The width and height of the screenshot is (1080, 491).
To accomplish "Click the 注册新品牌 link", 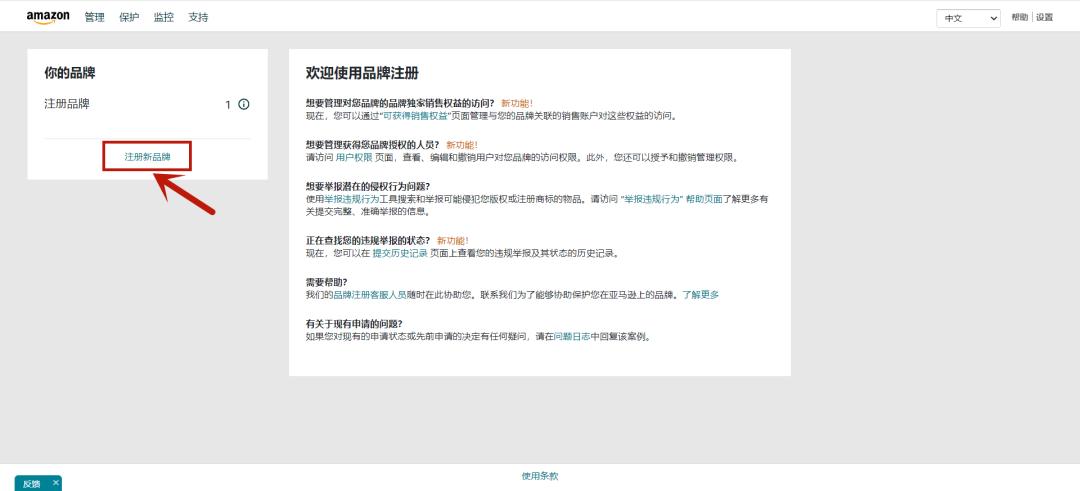I will pos(147,157).
